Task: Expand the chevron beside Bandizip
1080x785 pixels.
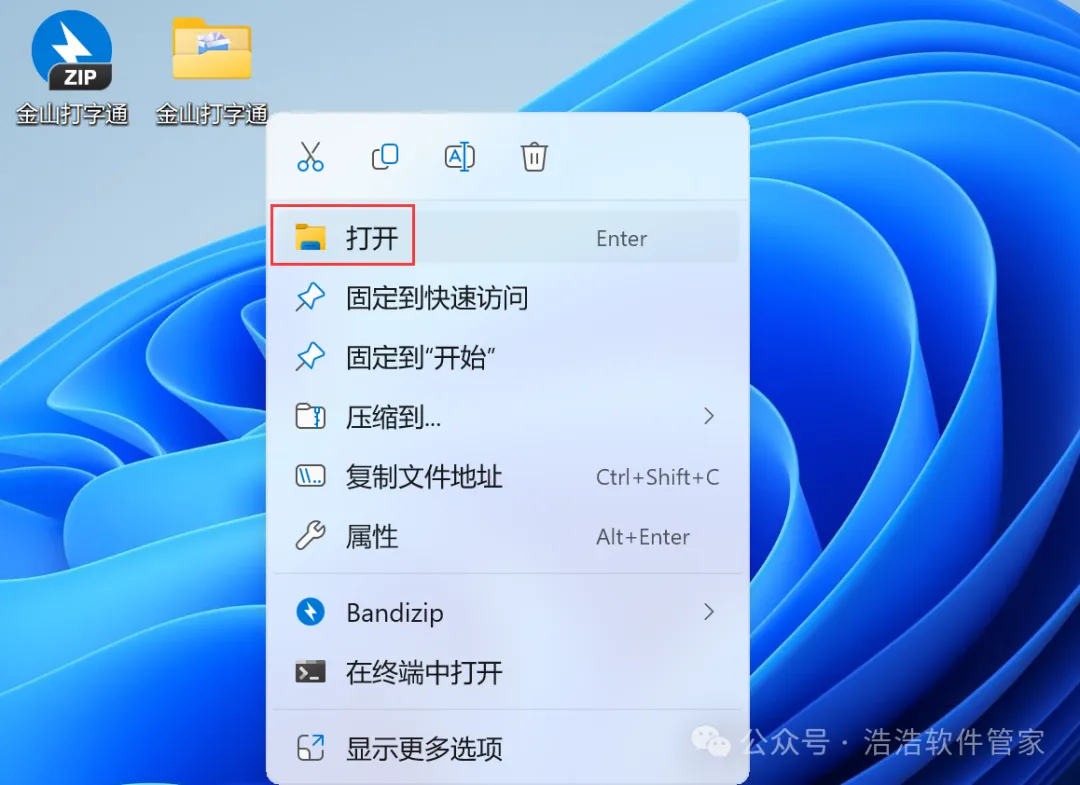Action: [709, 611]
